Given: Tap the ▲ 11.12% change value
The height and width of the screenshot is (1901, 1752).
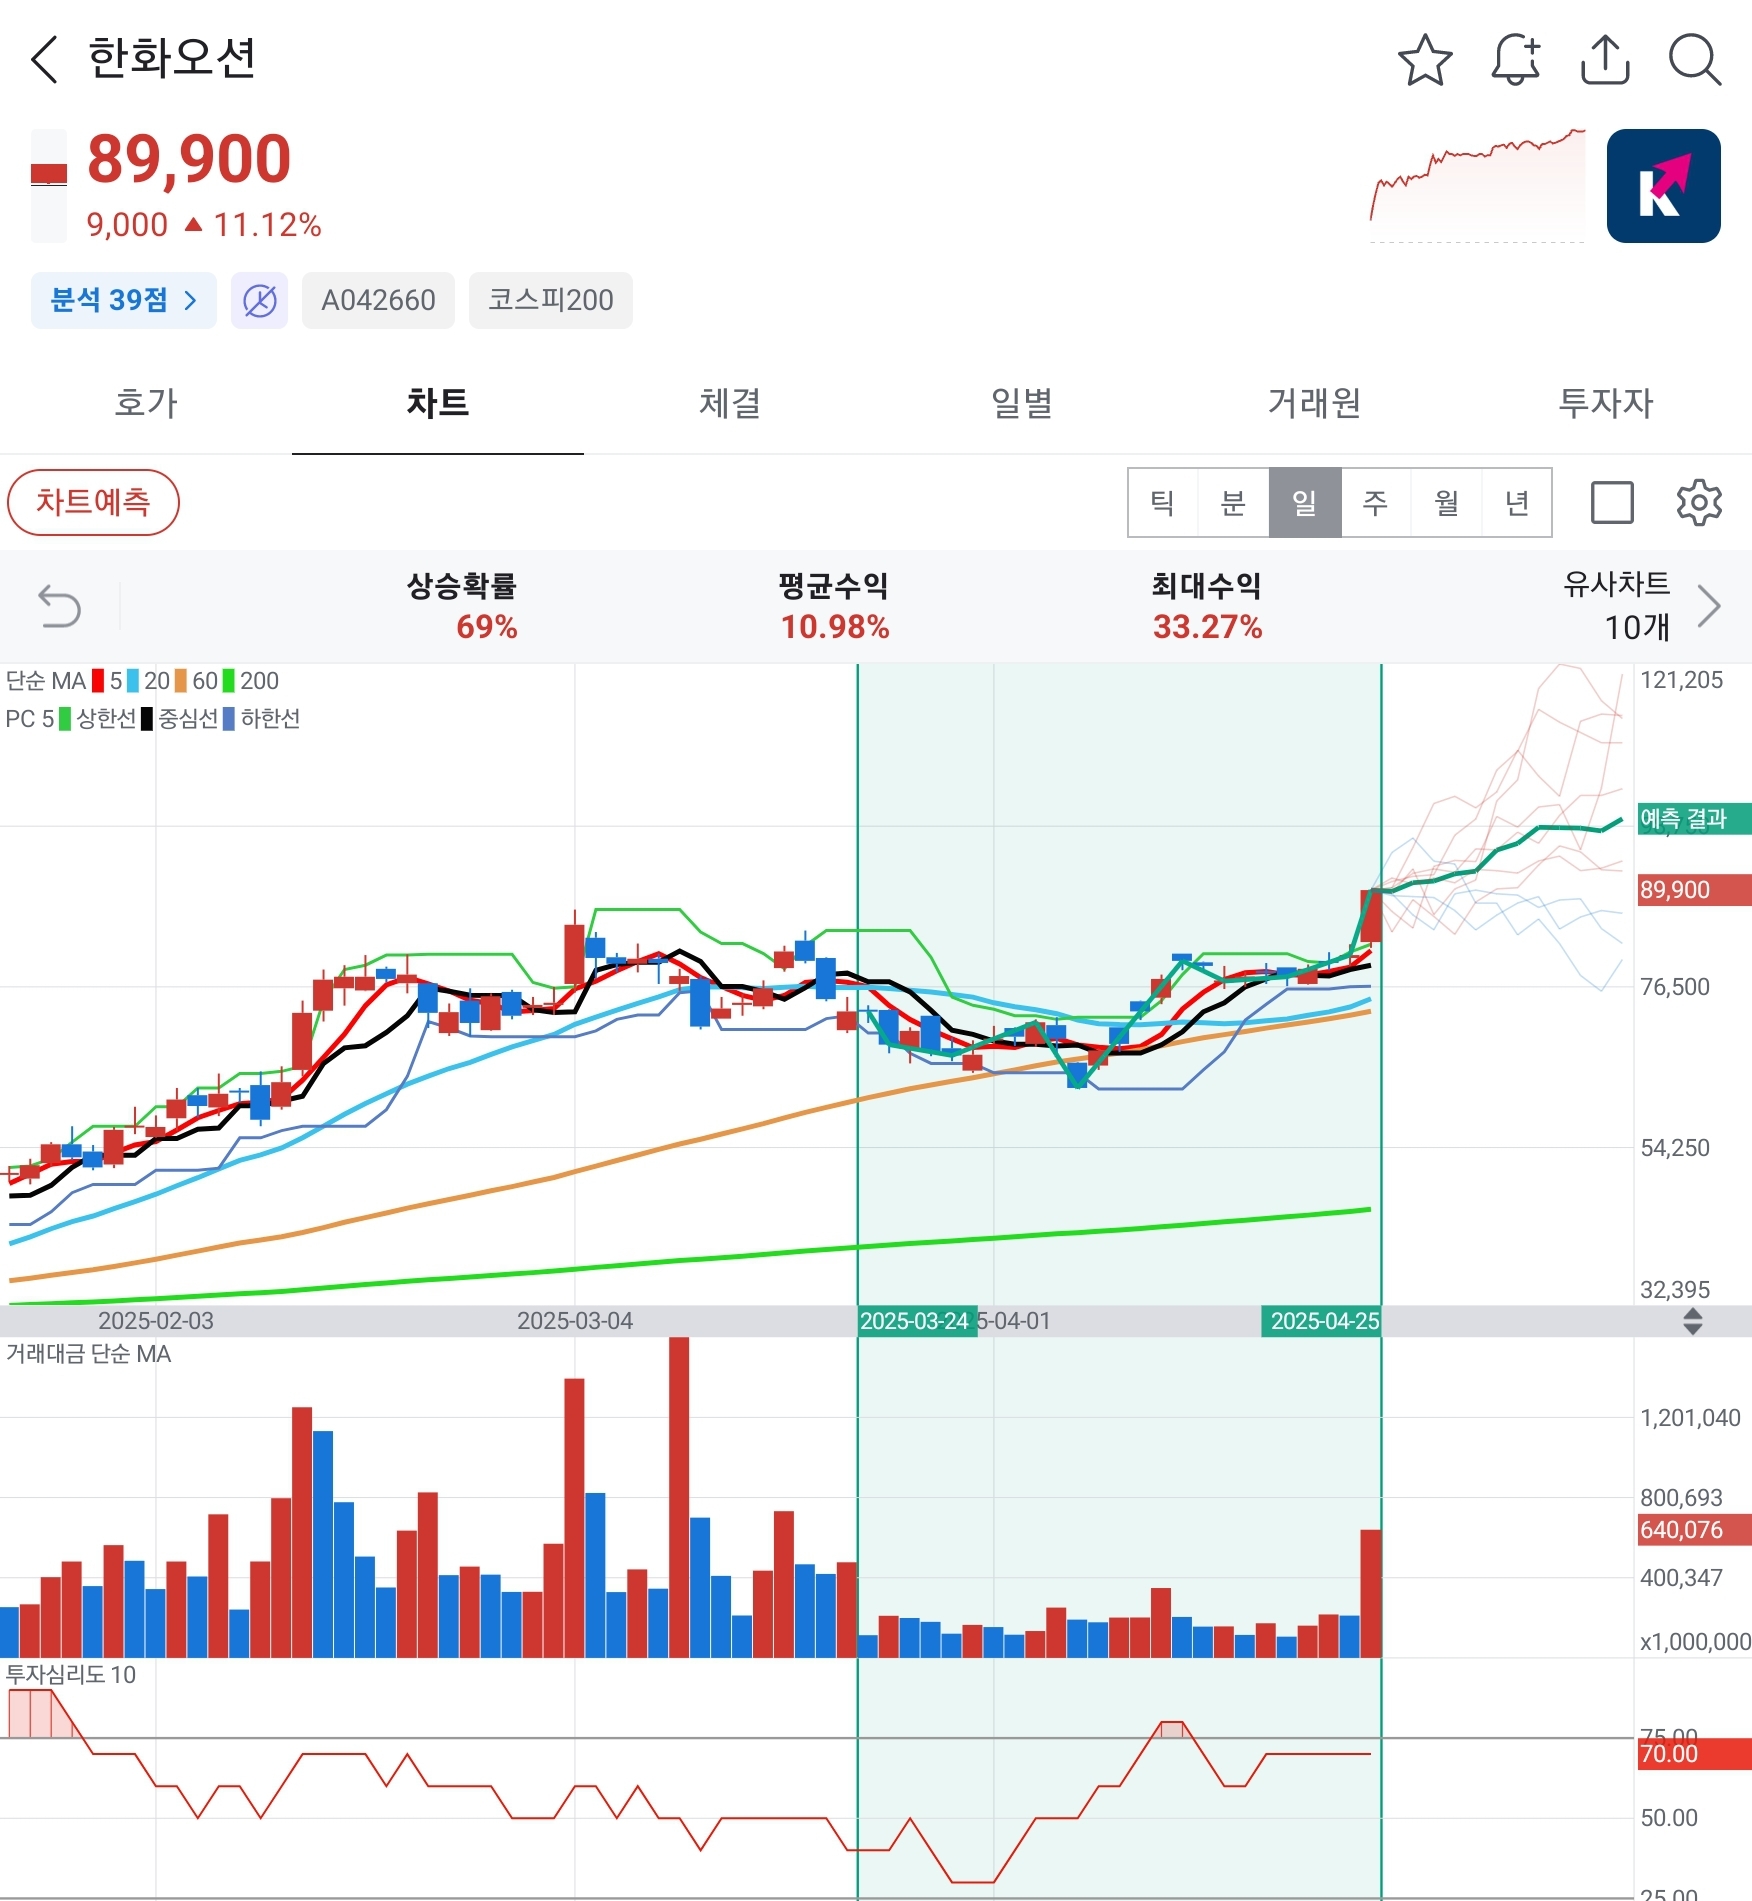Looking at the screenshot, I should click(253, 225).
